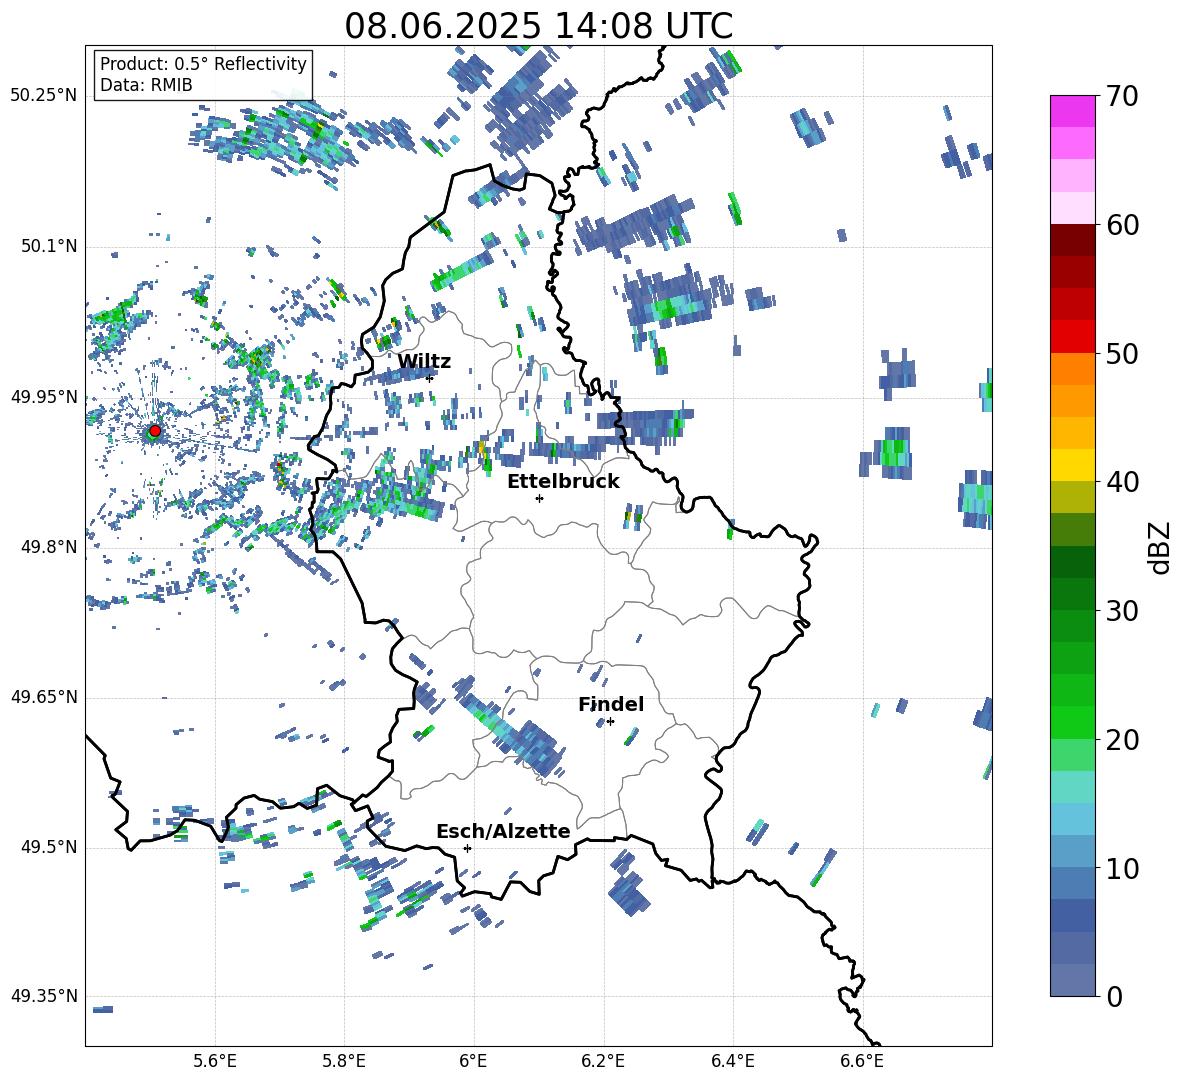Click the Esch/Alzette city label
This screenshot has width=1184, height=1081.
point(503,831)
